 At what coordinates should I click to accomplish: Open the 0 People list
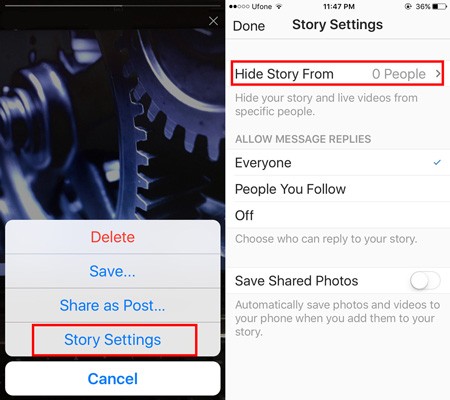coord(399,74)
